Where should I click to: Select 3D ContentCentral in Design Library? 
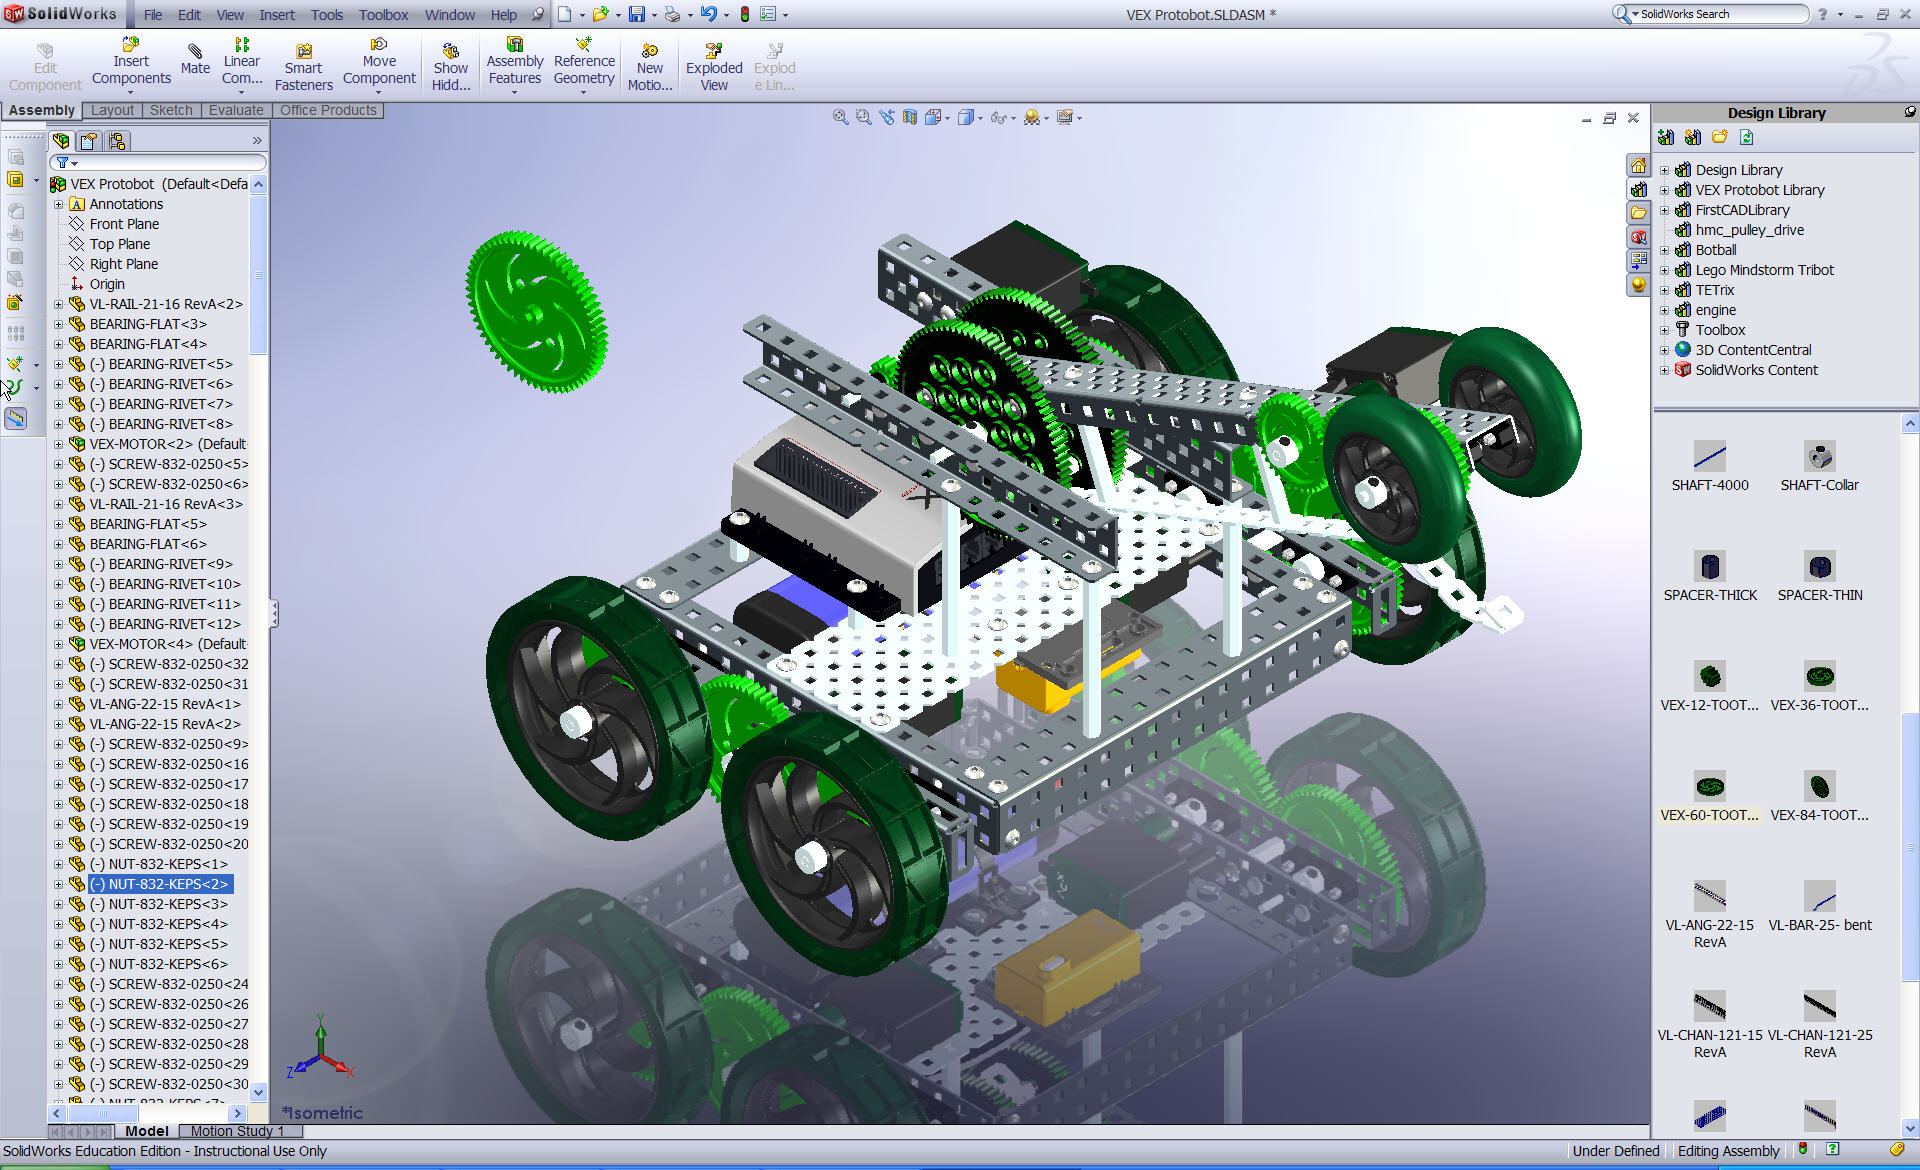coord(1752,350)
